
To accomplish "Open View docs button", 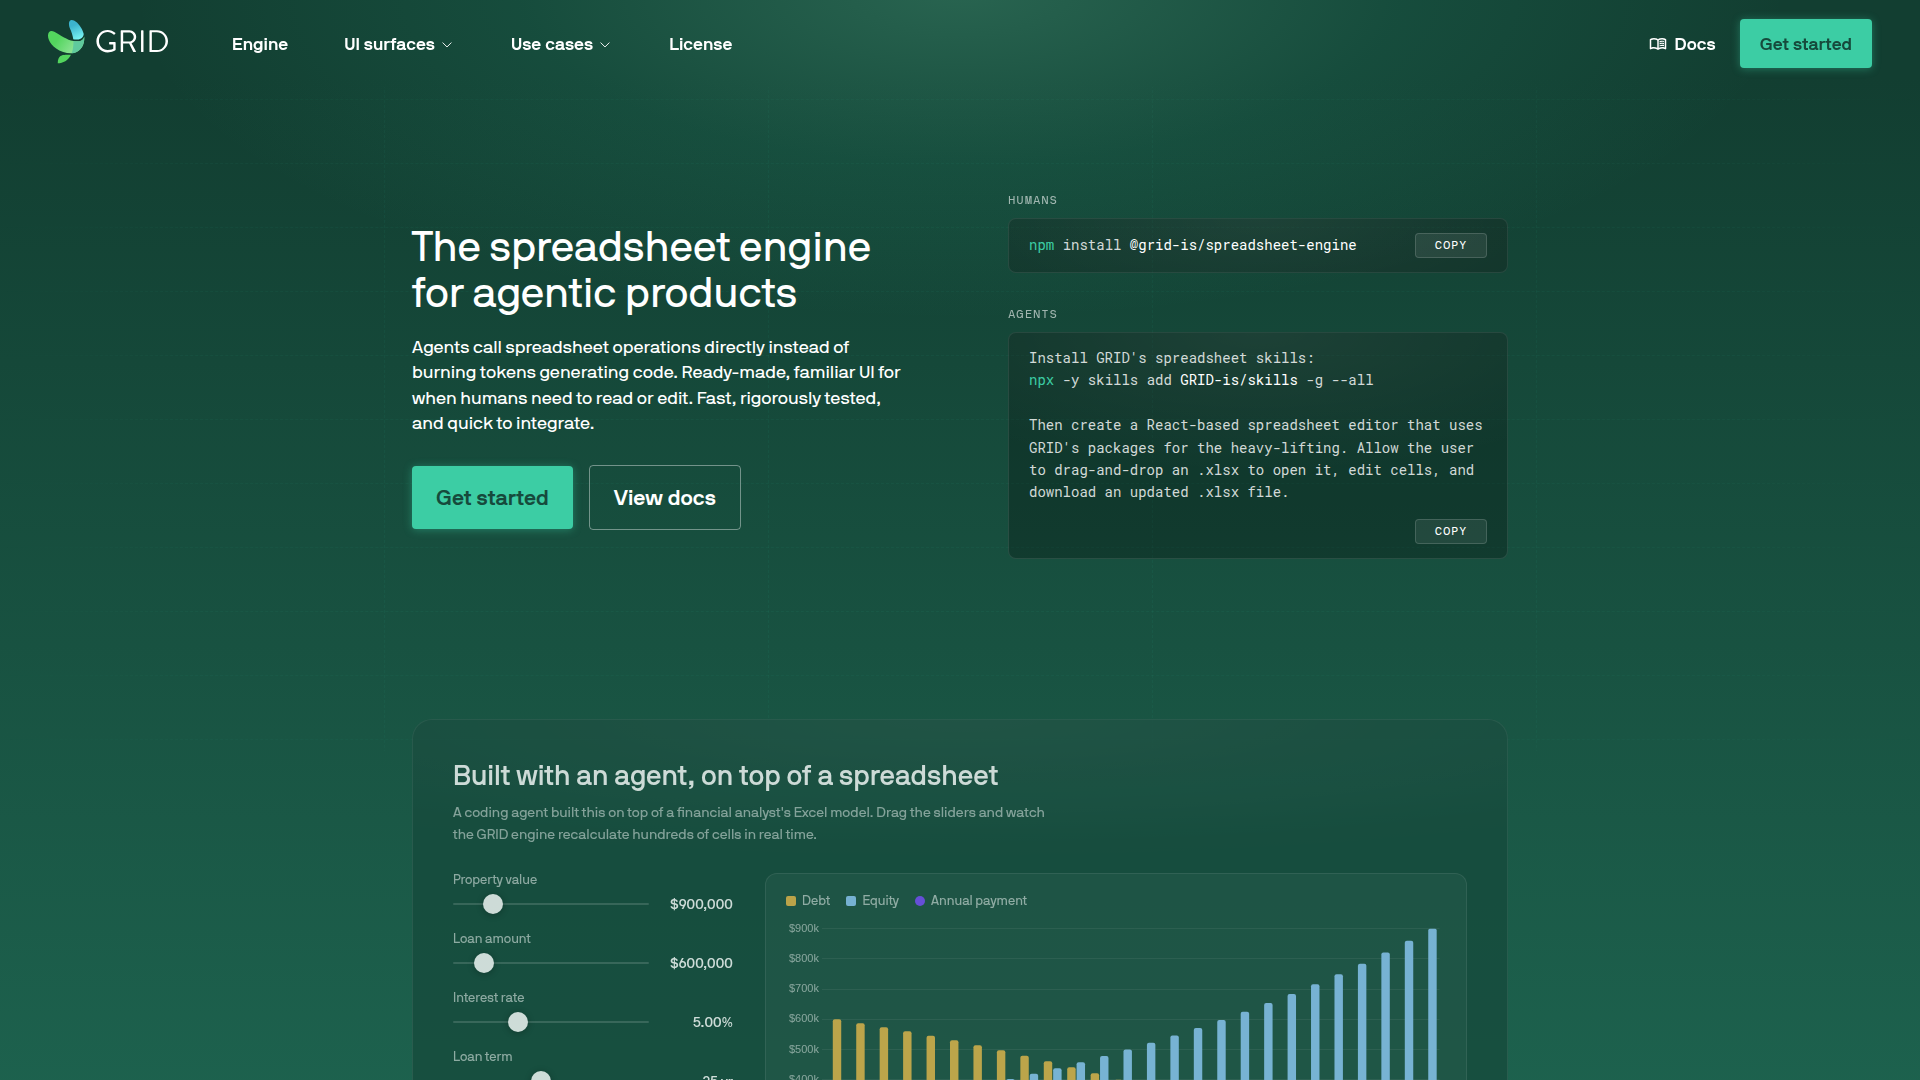I will point(665,497).
